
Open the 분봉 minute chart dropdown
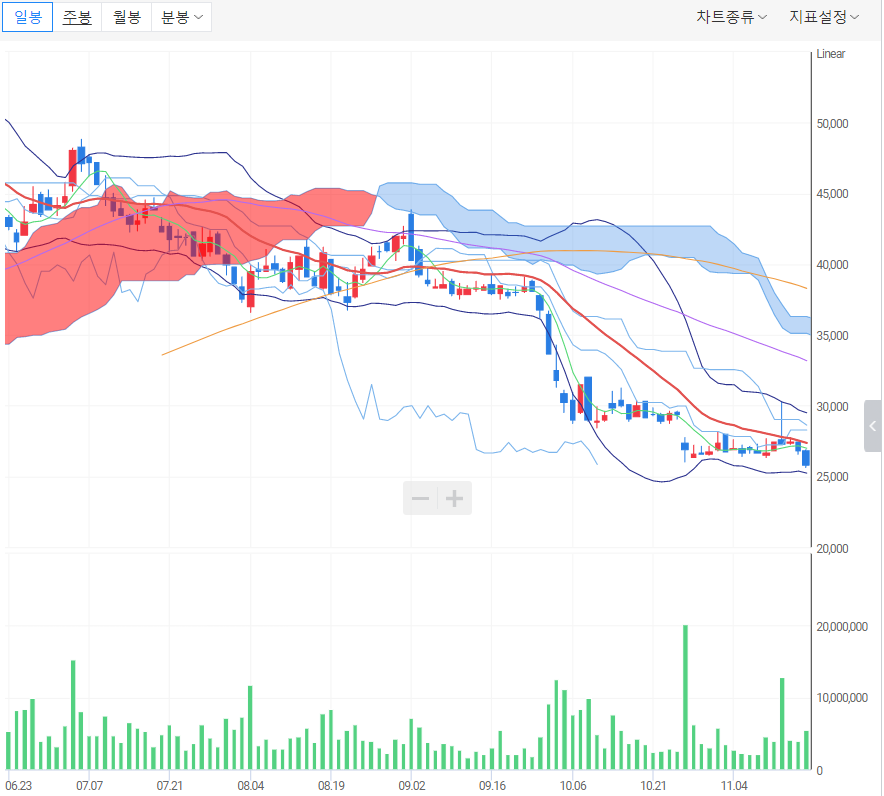[182, 17]
